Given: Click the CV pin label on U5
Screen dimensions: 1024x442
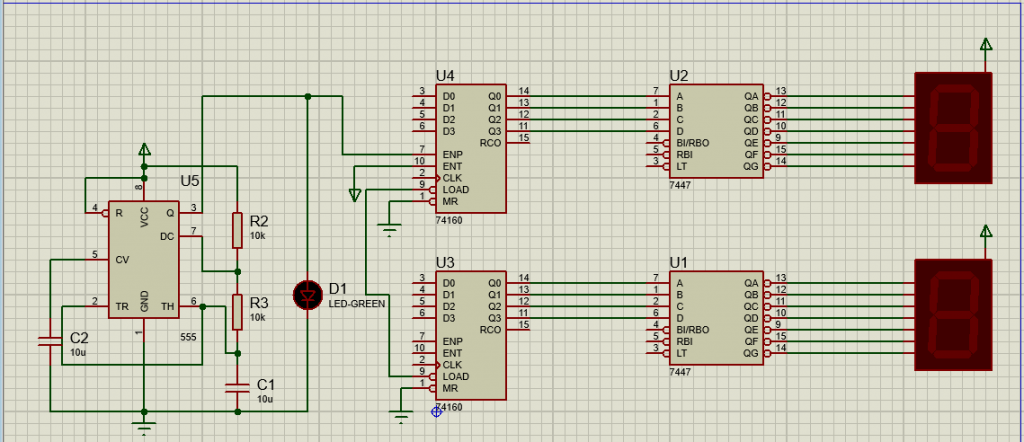Looking at the screenshot, I should (x=122, y=259).
